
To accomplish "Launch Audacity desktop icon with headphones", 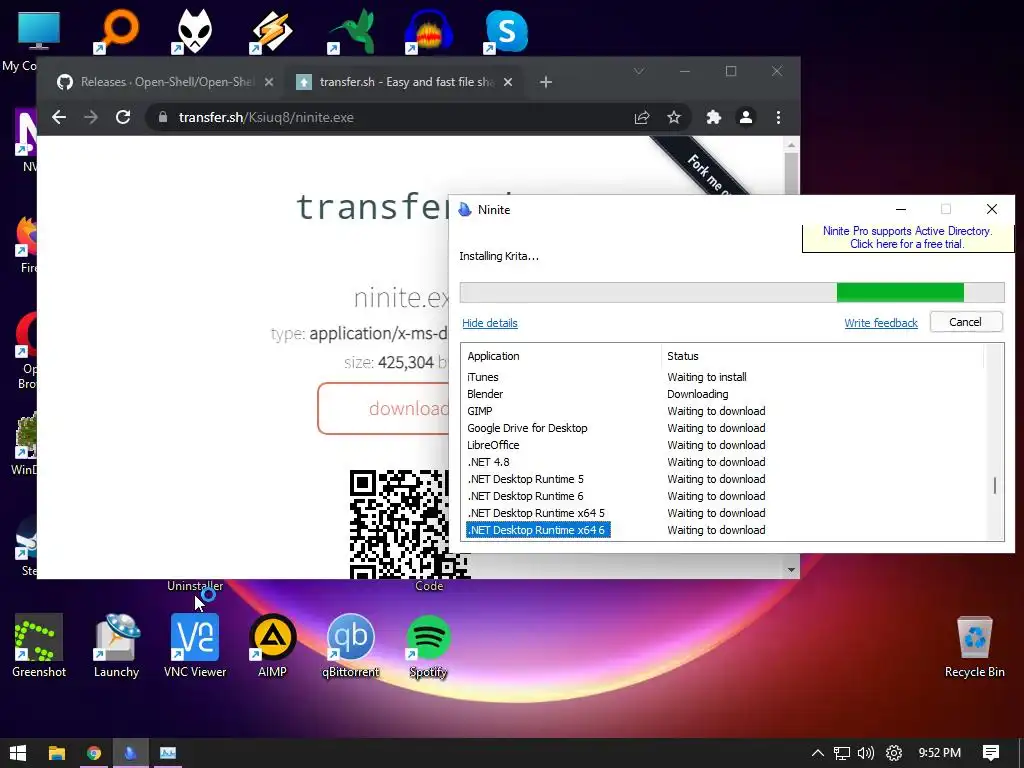I will (429, 31).
